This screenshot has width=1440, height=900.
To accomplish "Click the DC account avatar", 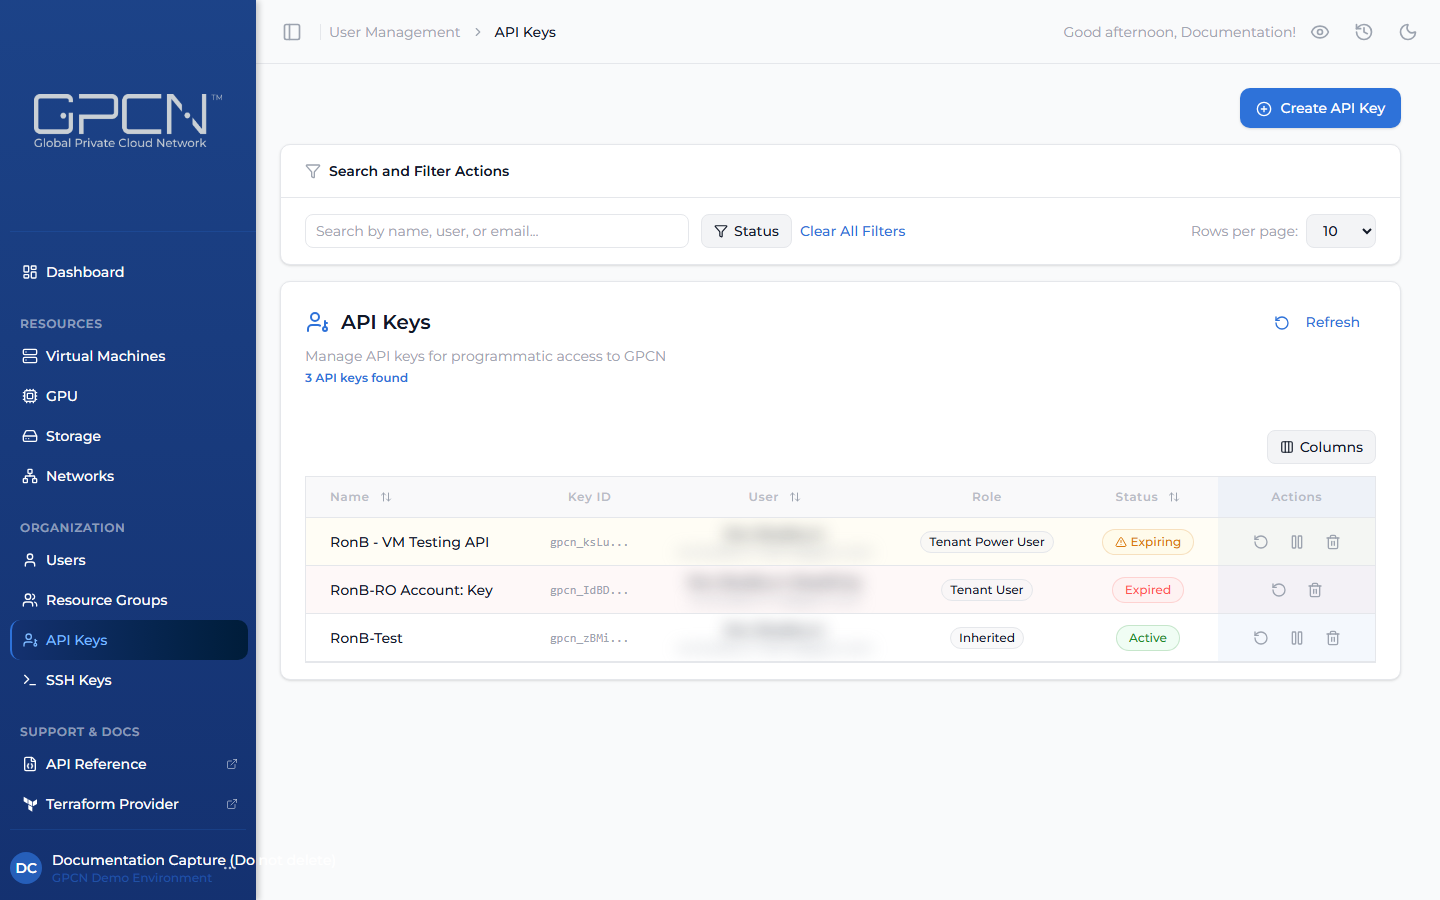I will click(x=26, y=868).
